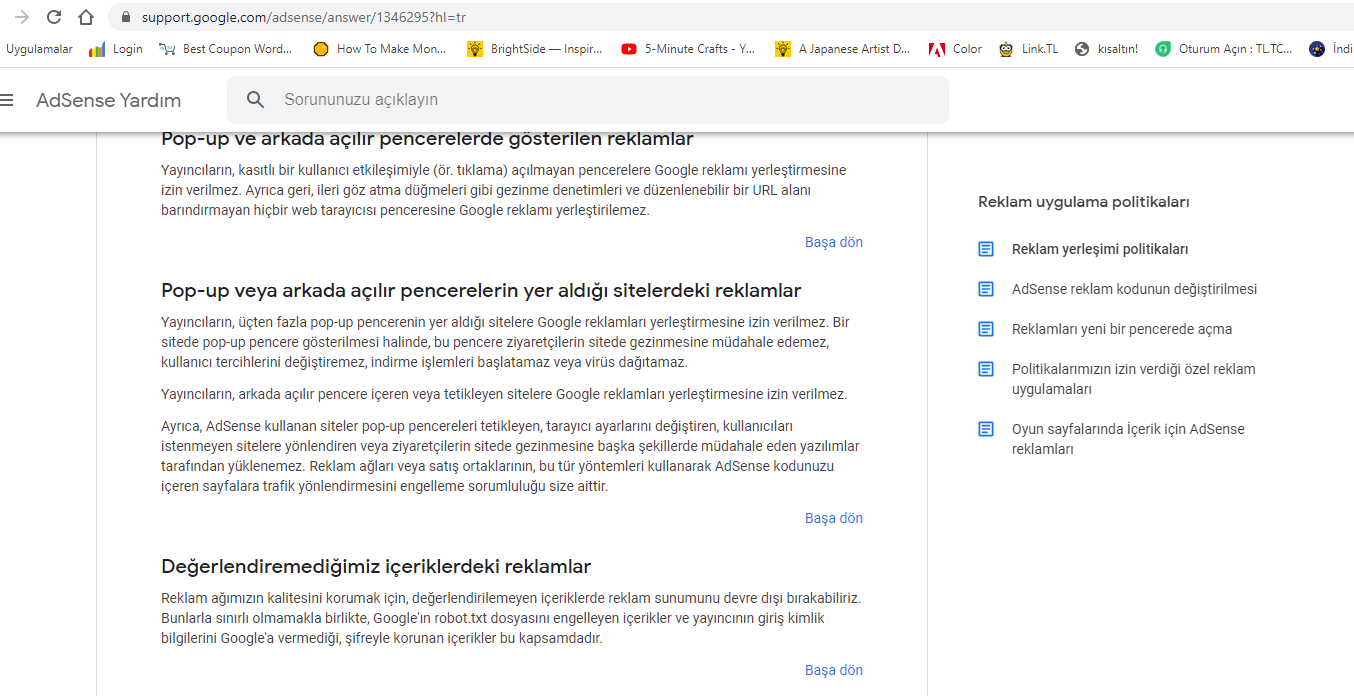This screenshot has height=696, width=1354.
Task: Open Reklam yerleşimi politikaları sidebar link
Action: [1100, 249]
